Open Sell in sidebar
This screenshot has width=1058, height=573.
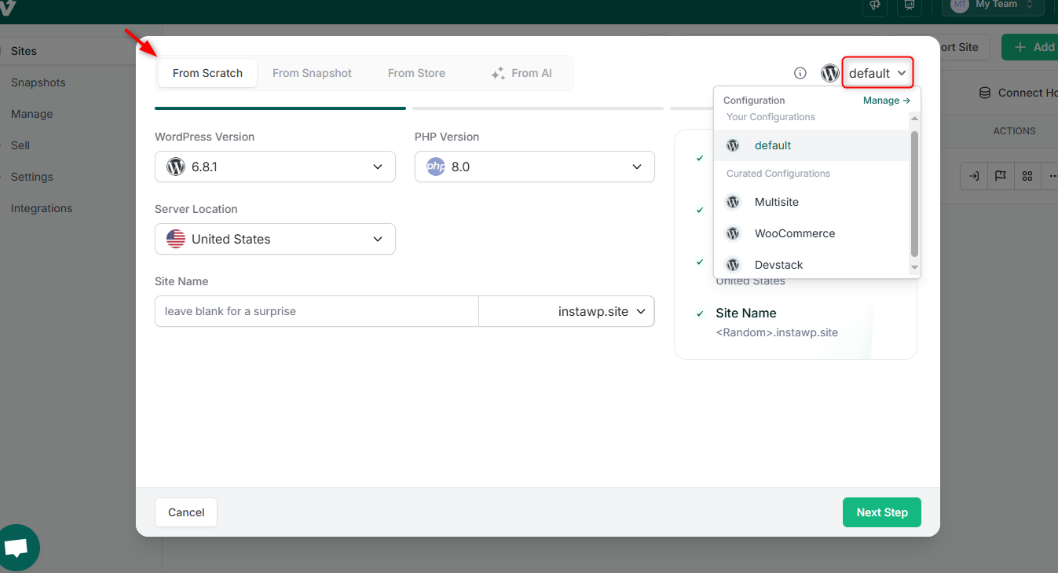coord(20,145)
